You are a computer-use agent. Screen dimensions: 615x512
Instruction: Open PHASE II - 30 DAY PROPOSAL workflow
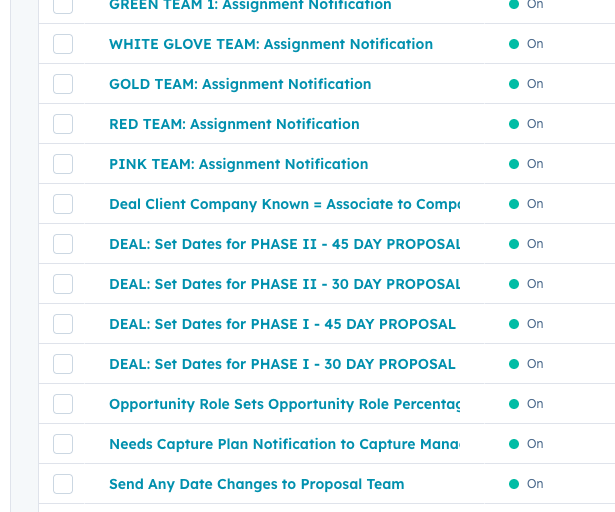(284, 284)
